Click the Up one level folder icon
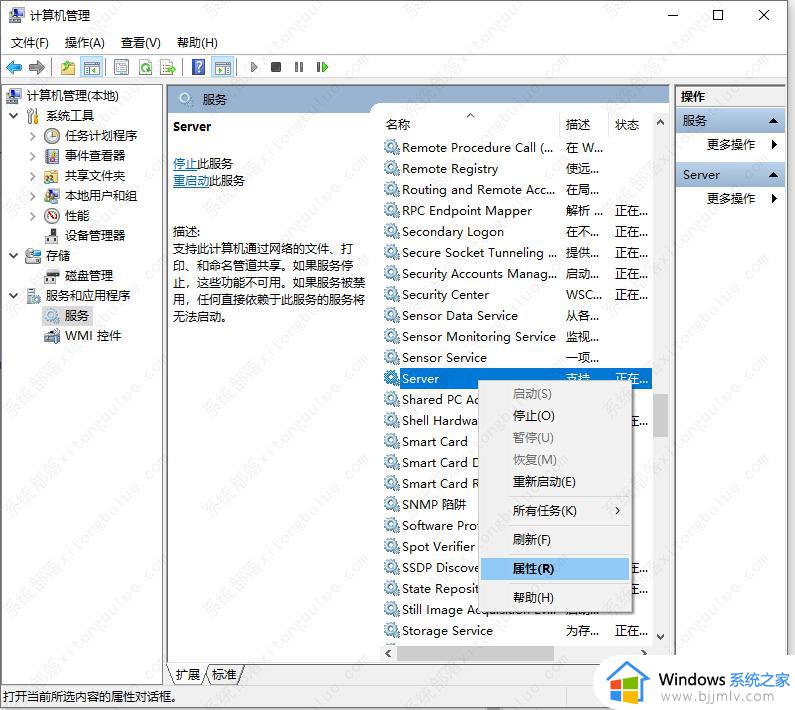Screen dimensions: 795x710 pyautogui.click(x=67, y=67)
